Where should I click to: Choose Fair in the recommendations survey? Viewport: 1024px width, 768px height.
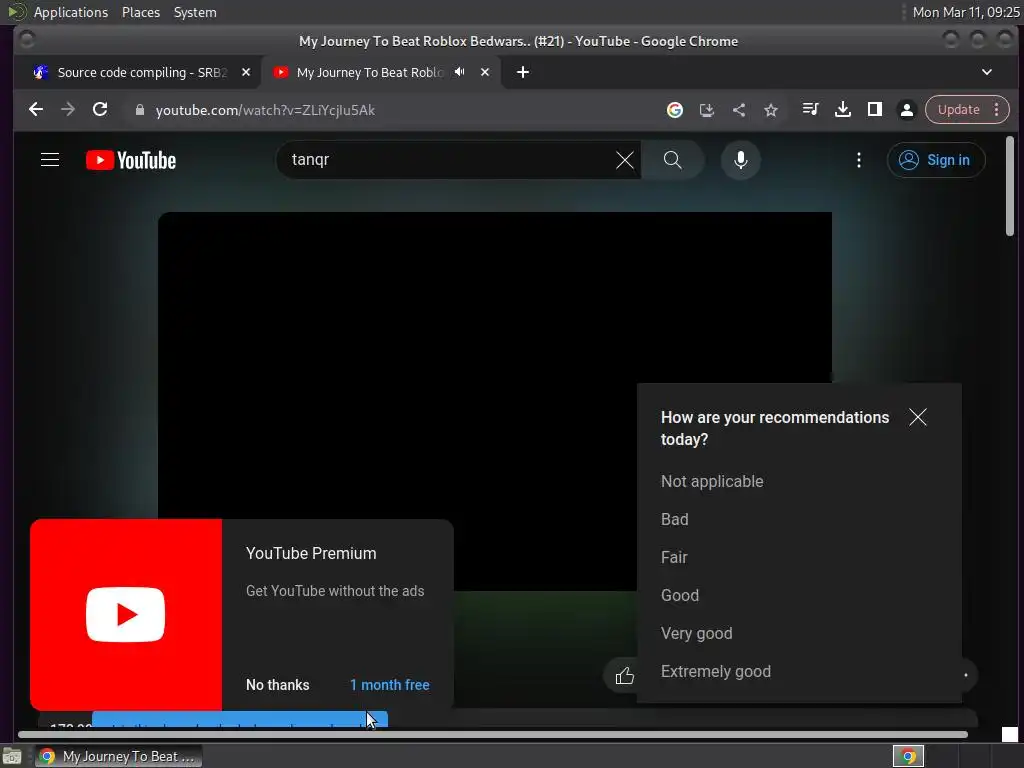click(x=674, y=557)
